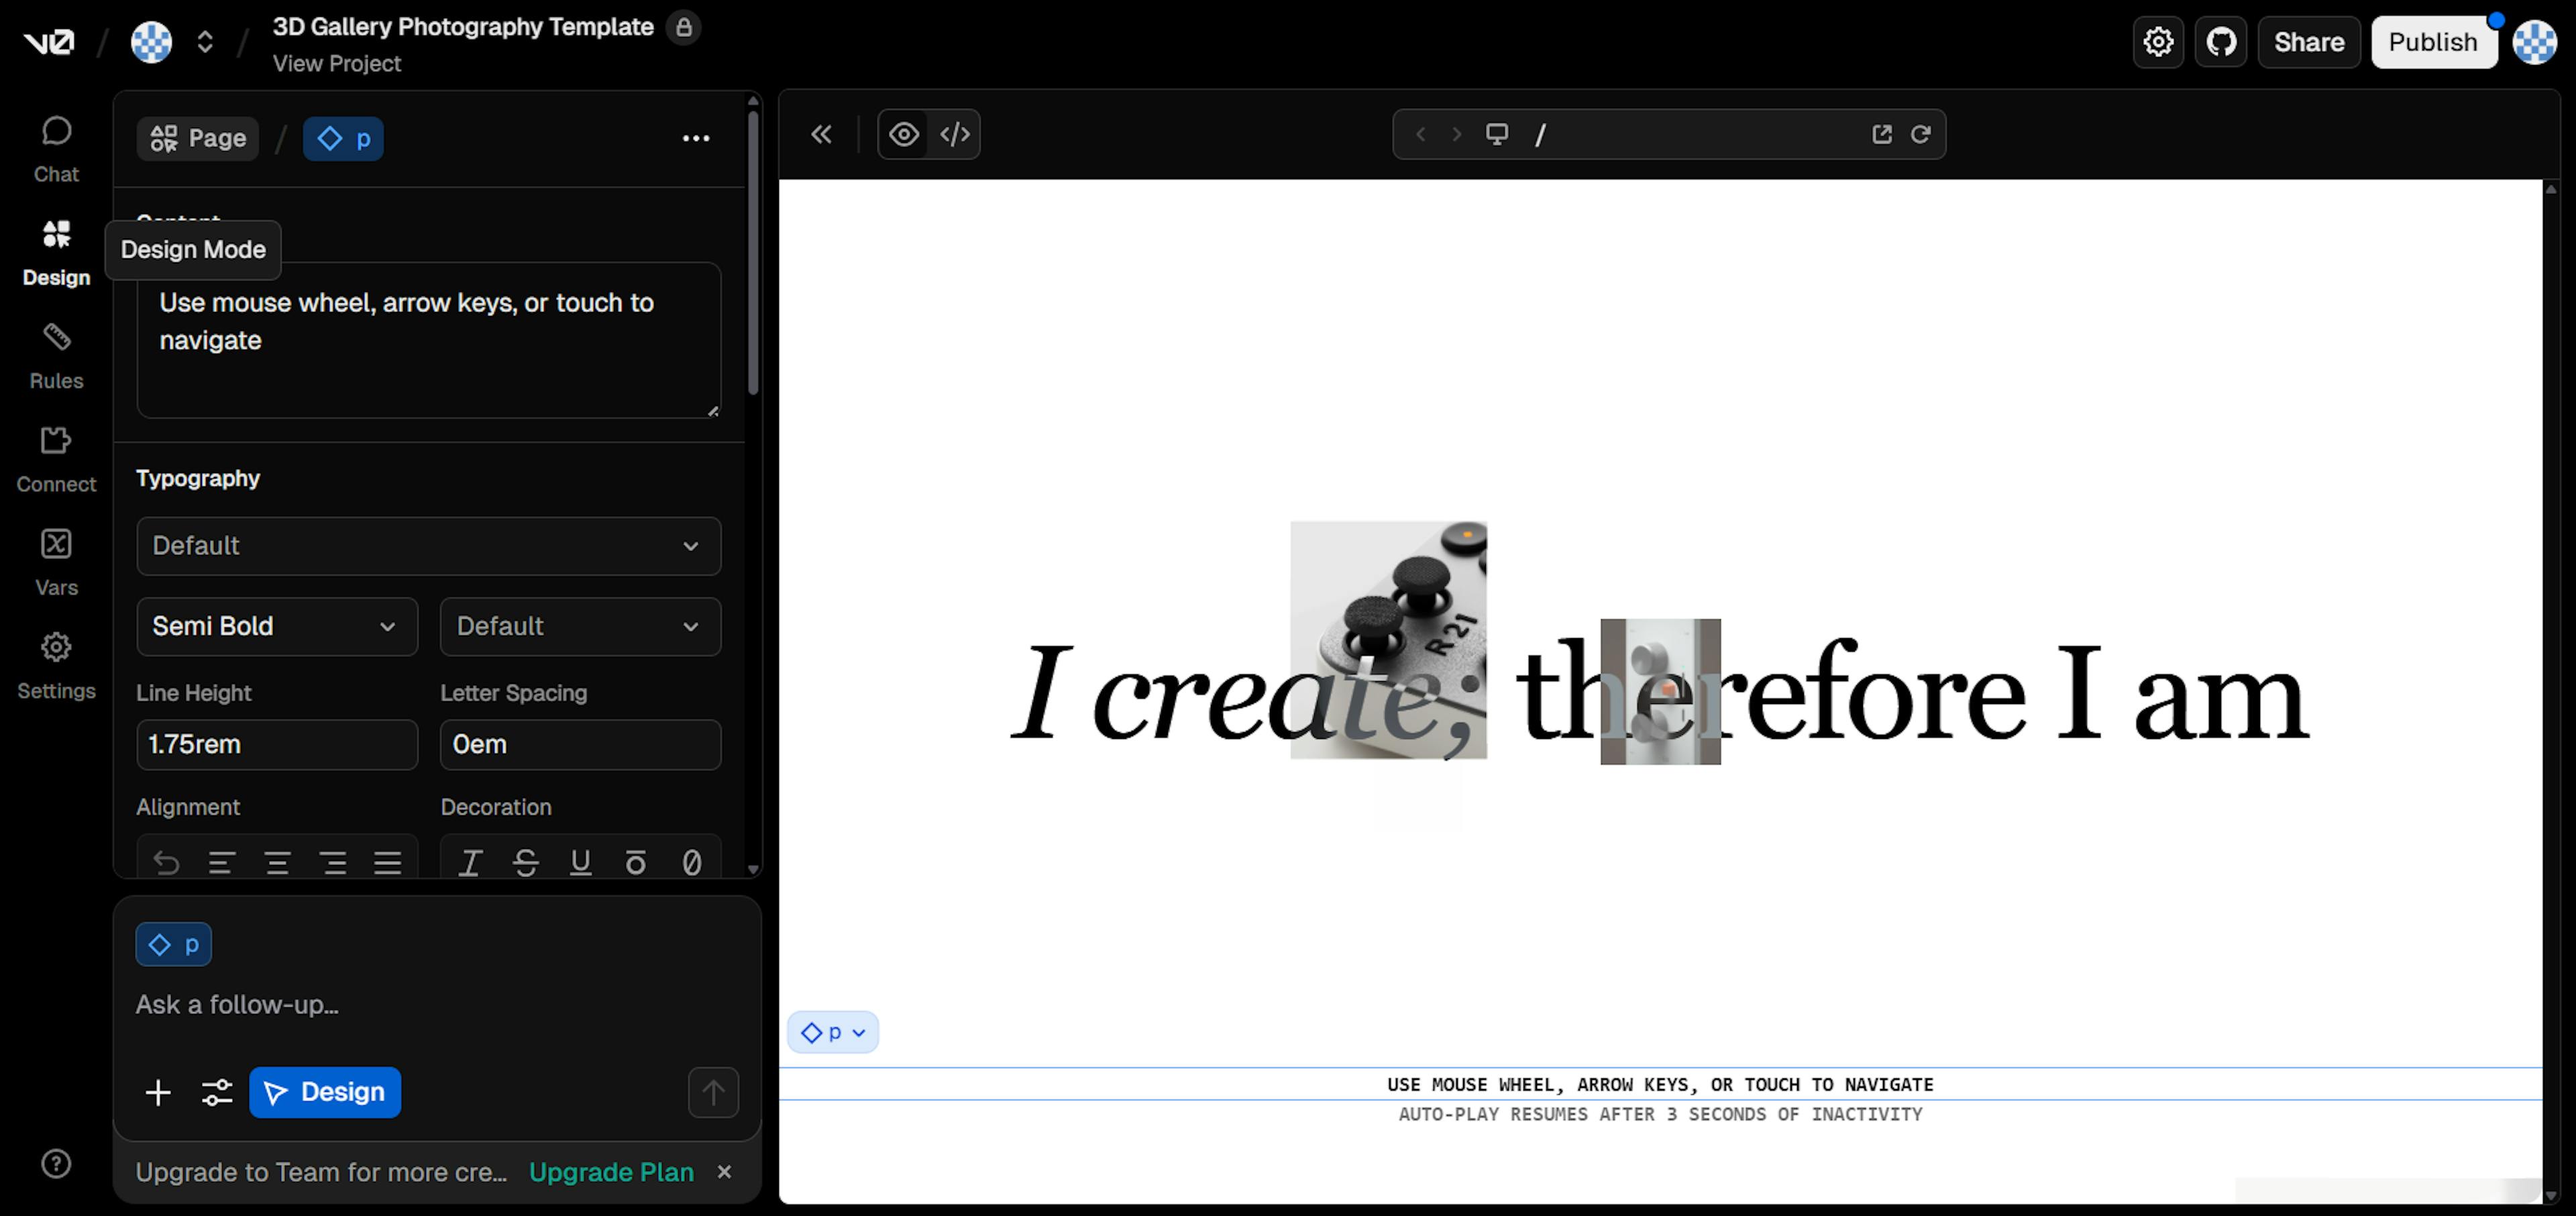
Task: Open the Default font family dropdown
Action: tap(428, 546)
